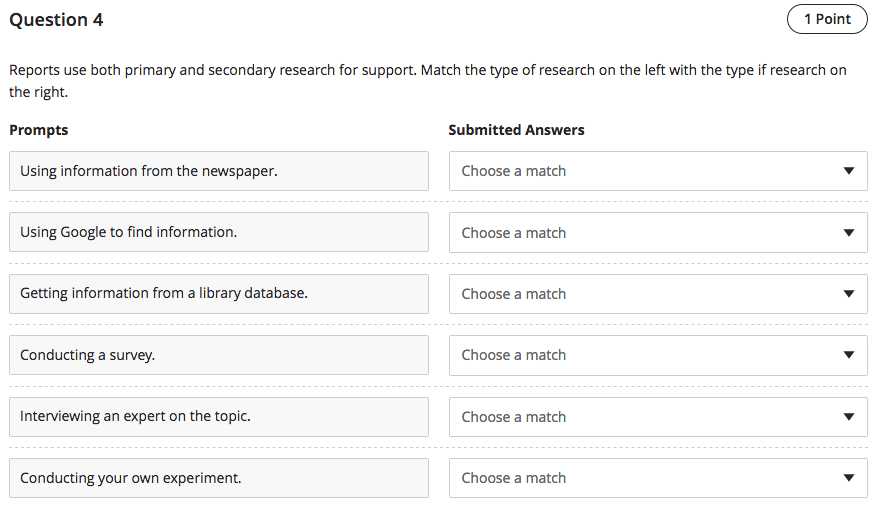Image resolution: width=889 pixels, height=519 pixels.
Task: Click the 'Conducting your own experiment.' prompt
Action: (218, 478)
